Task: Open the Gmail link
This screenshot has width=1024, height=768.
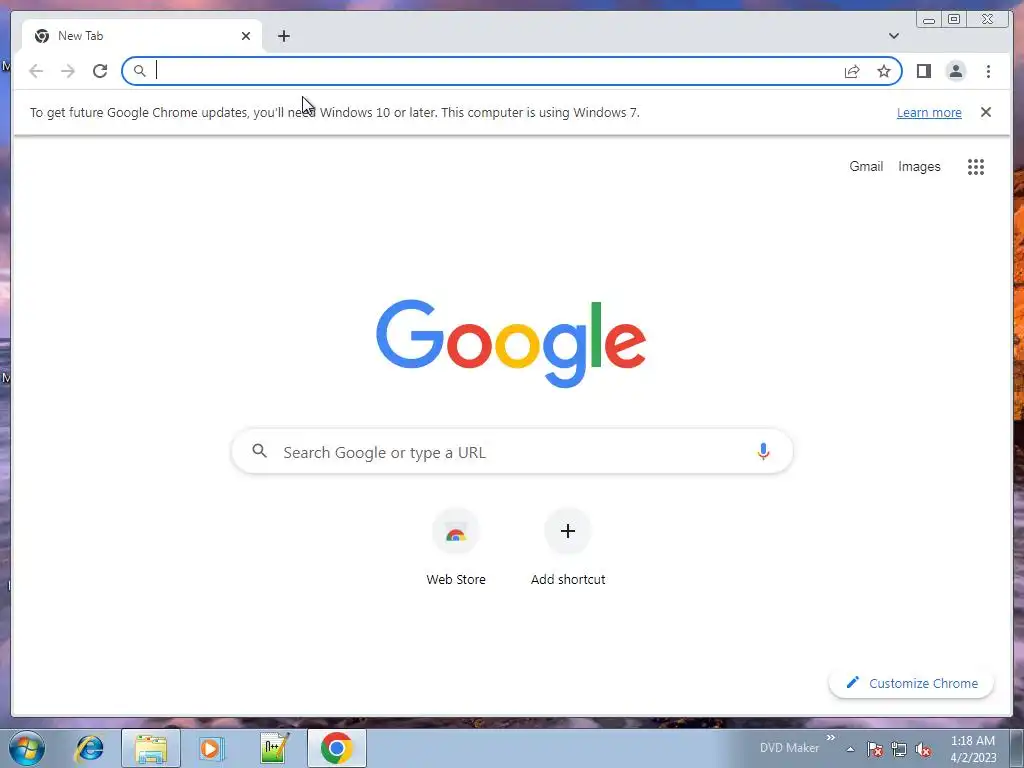Action: [866, 167]
